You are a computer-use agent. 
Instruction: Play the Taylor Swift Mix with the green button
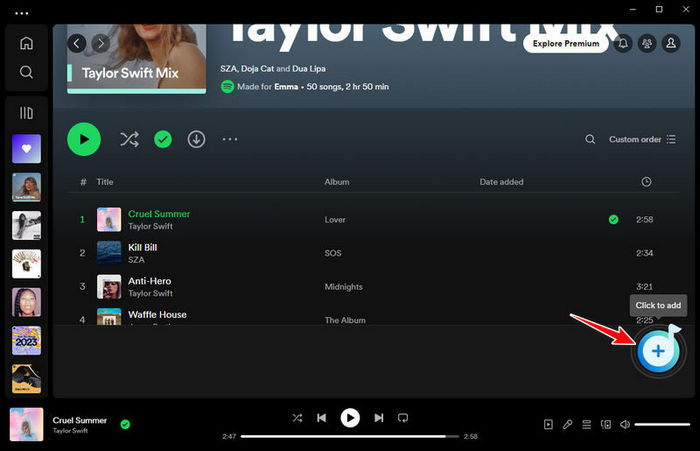point(84,139)
